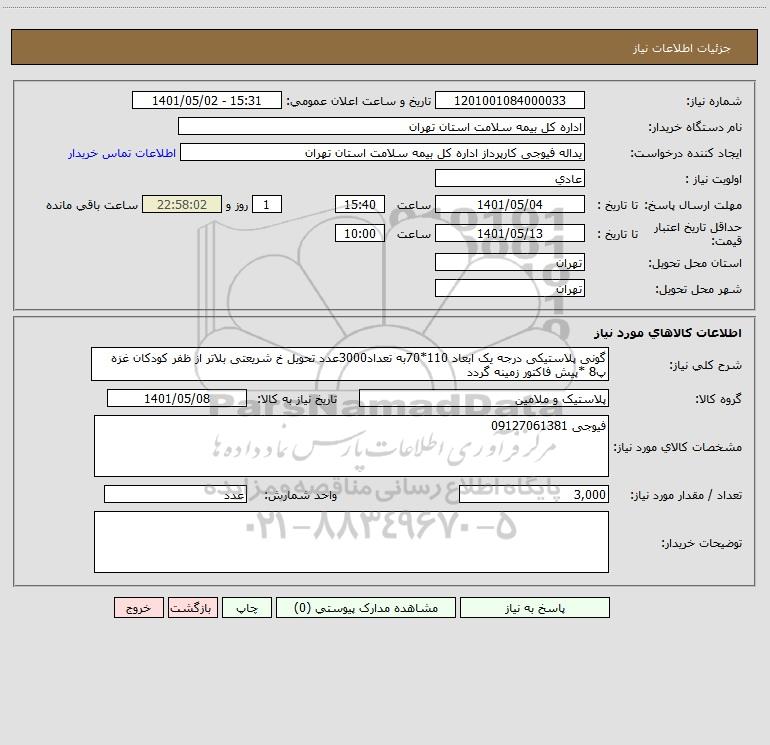This screenshot has height=745, width=770.
Task: Click the general need description text box
Action: click(350, 364)
